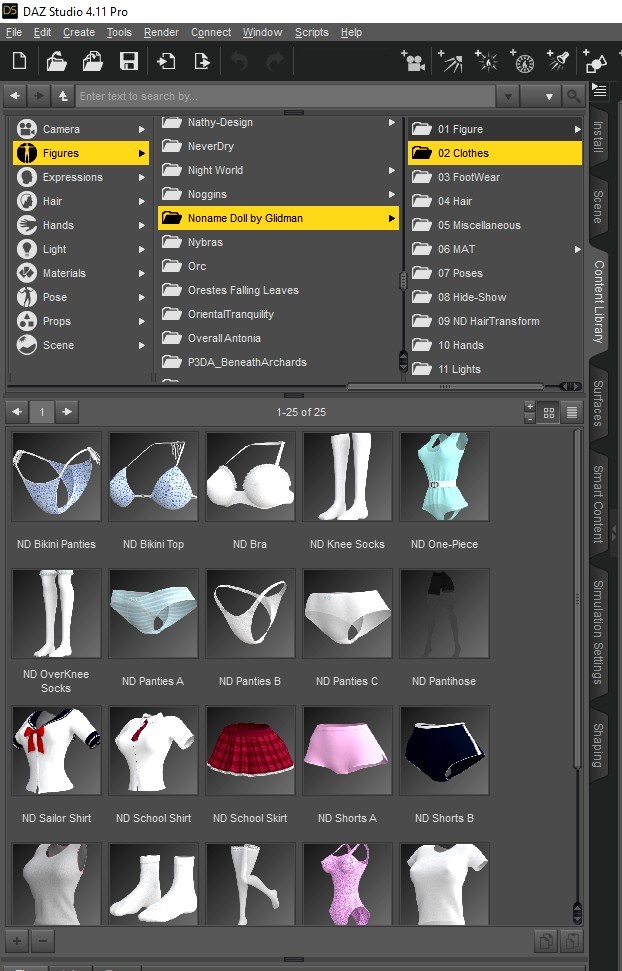Select the ND School Skirt thumbnail

tap(250, 751)
